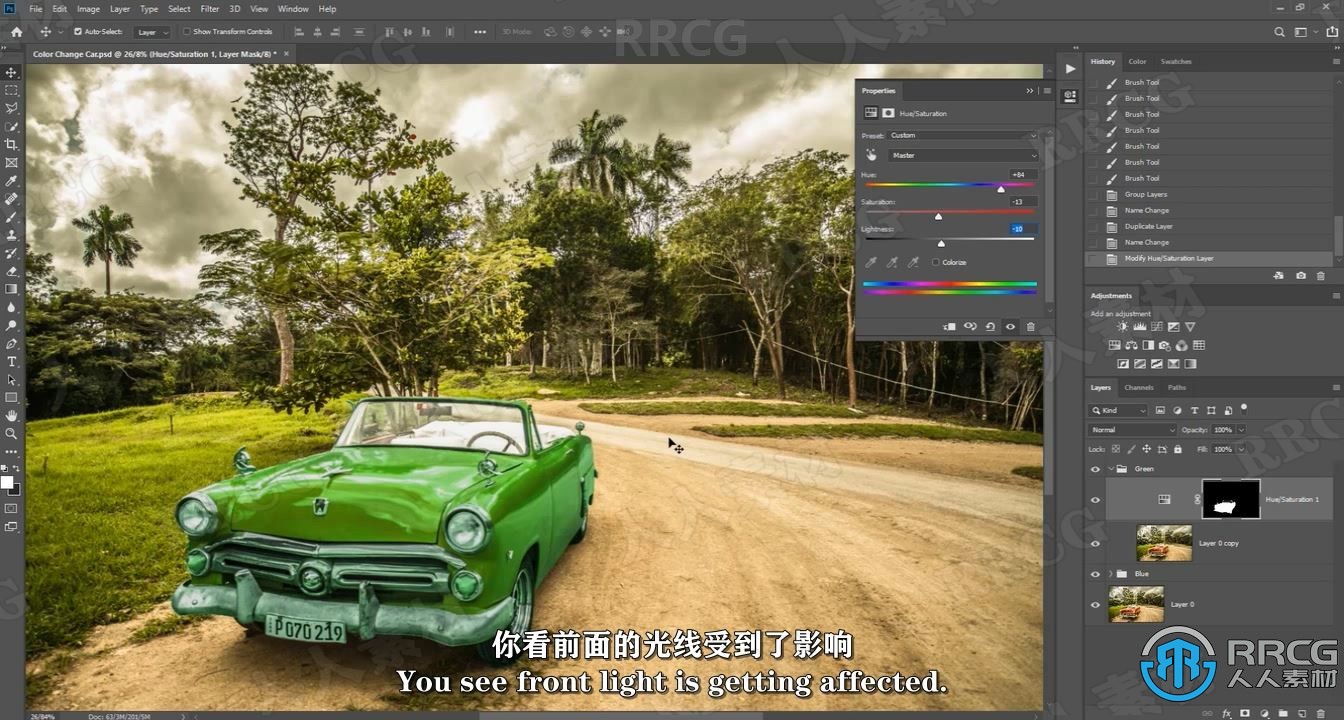
Task: Open the Normal blend mode dropdown
Action: click(1133, 430)
